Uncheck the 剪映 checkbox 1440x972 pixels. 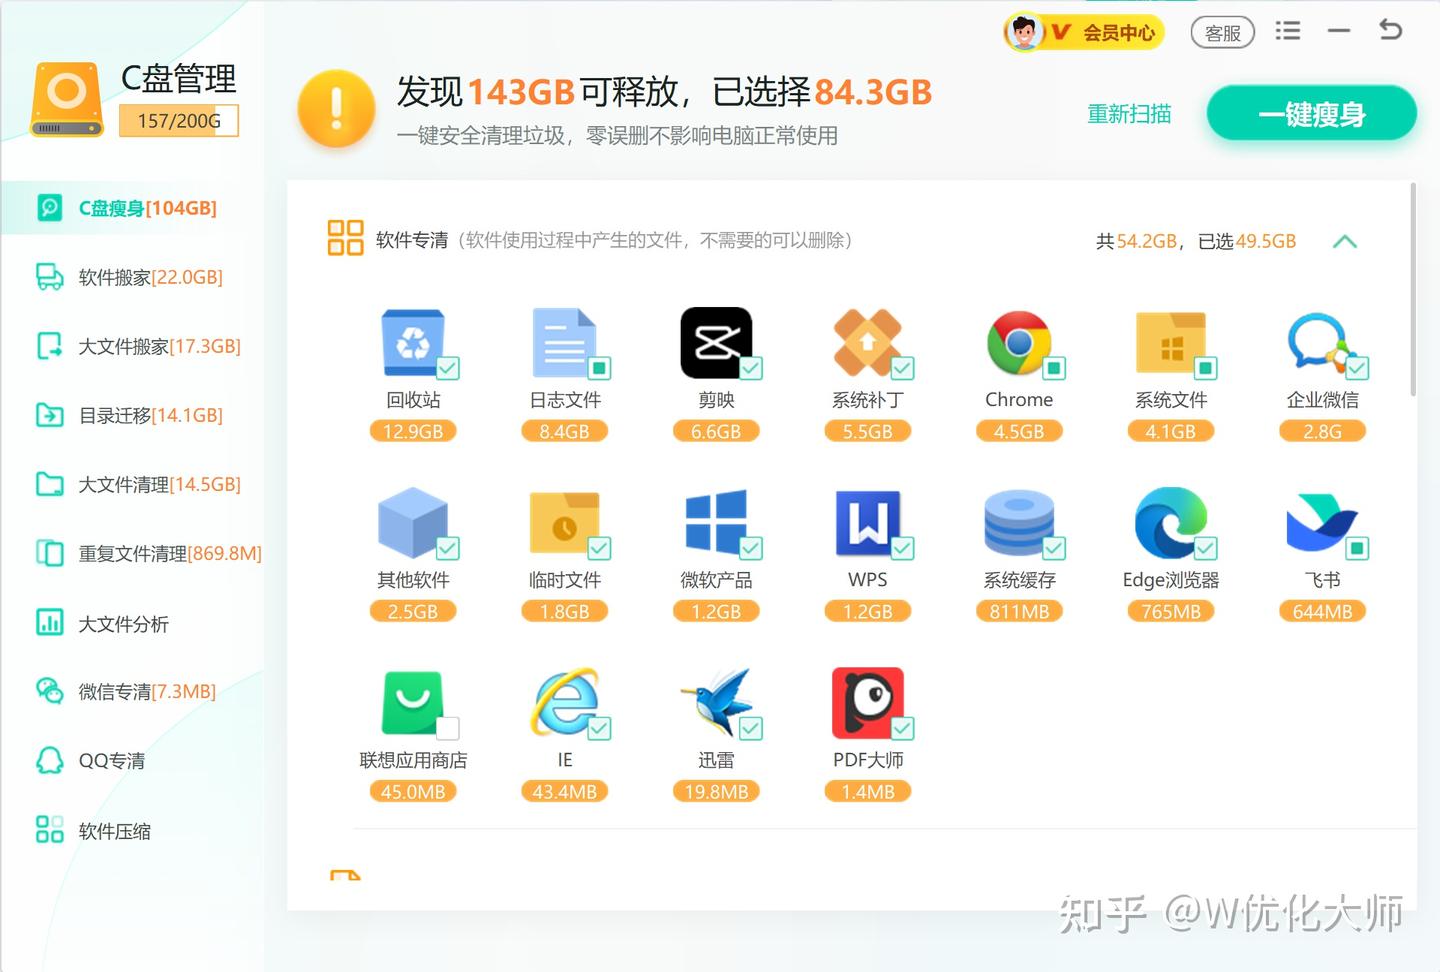pyautogui.click(x=751, y=368)
